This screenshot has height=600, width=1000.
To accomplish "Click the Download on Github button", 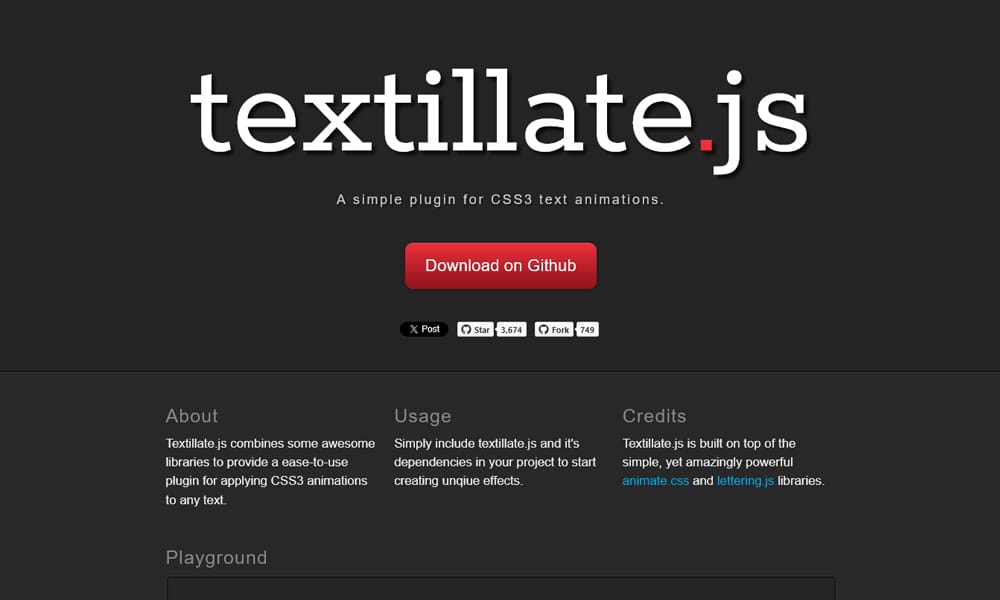I will click(500, 265).
